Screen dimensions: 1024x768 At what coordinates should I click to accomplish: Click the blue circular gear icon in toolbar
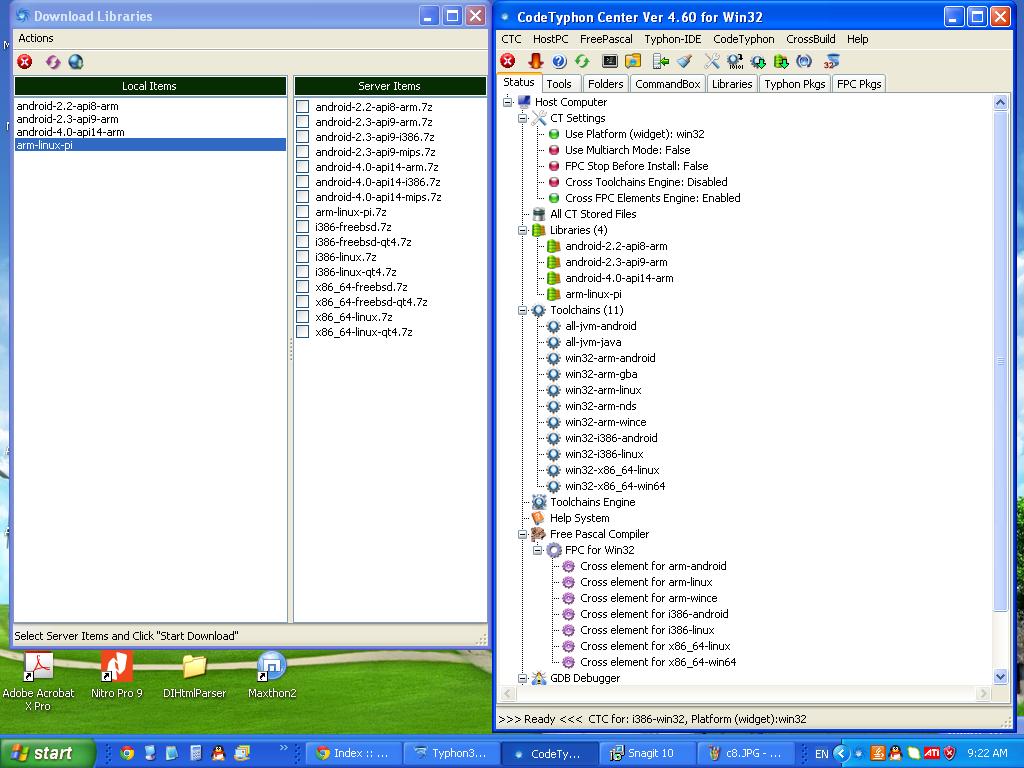pos(805,61)
